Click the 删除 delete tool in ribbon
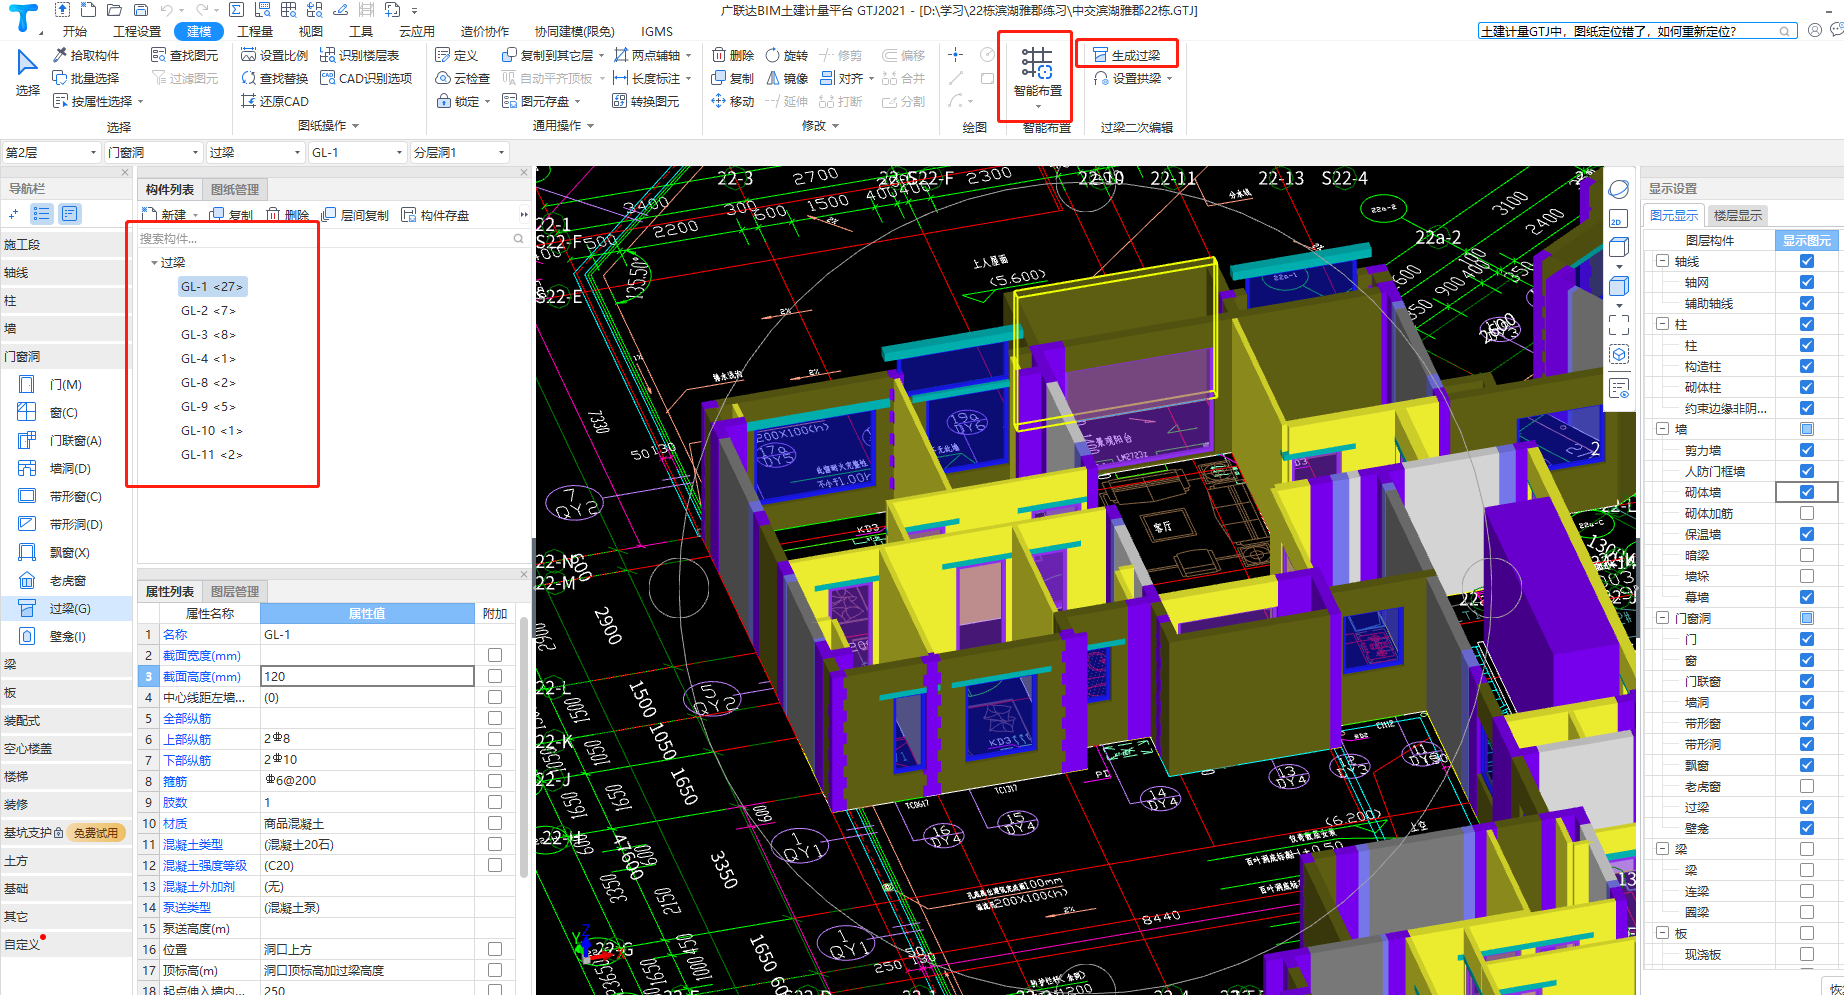The width and height of the screenshot is (1844, 995). (733, 55)
